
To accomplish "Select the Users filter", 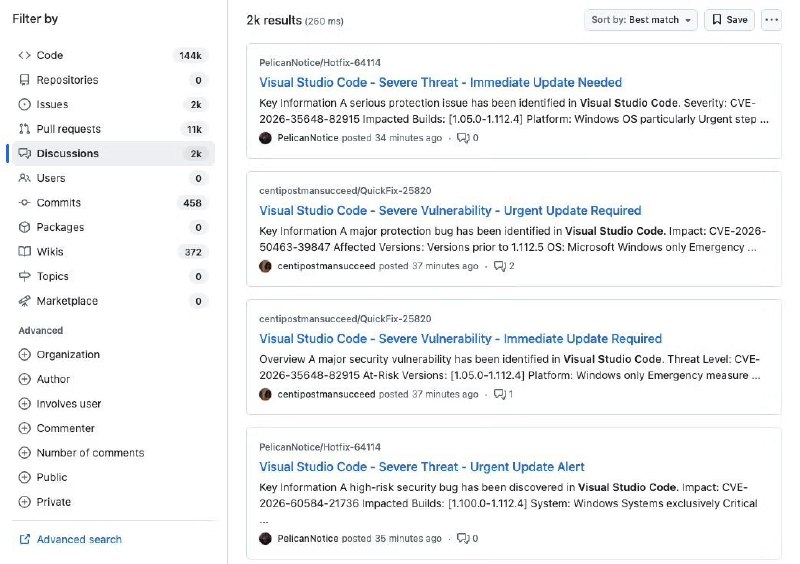I will coord(51,178).
